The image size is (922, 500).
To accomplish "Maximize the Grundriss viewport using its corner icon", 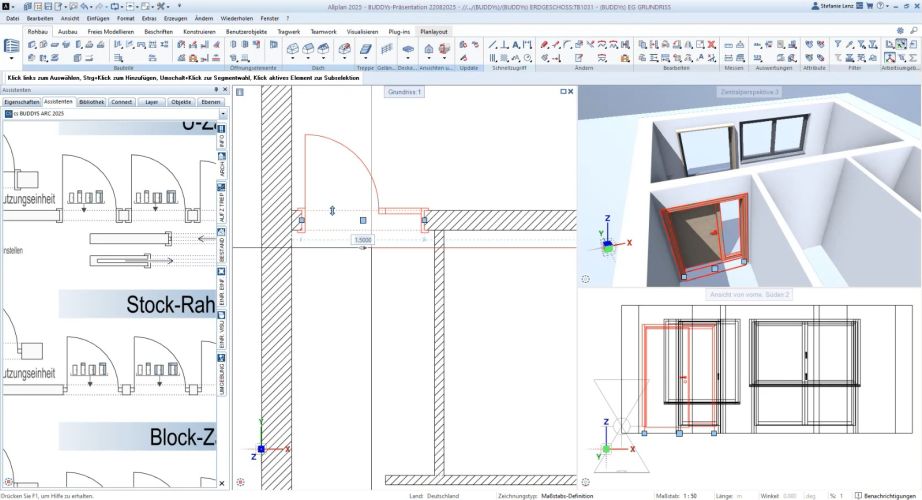I will point(563,92).
